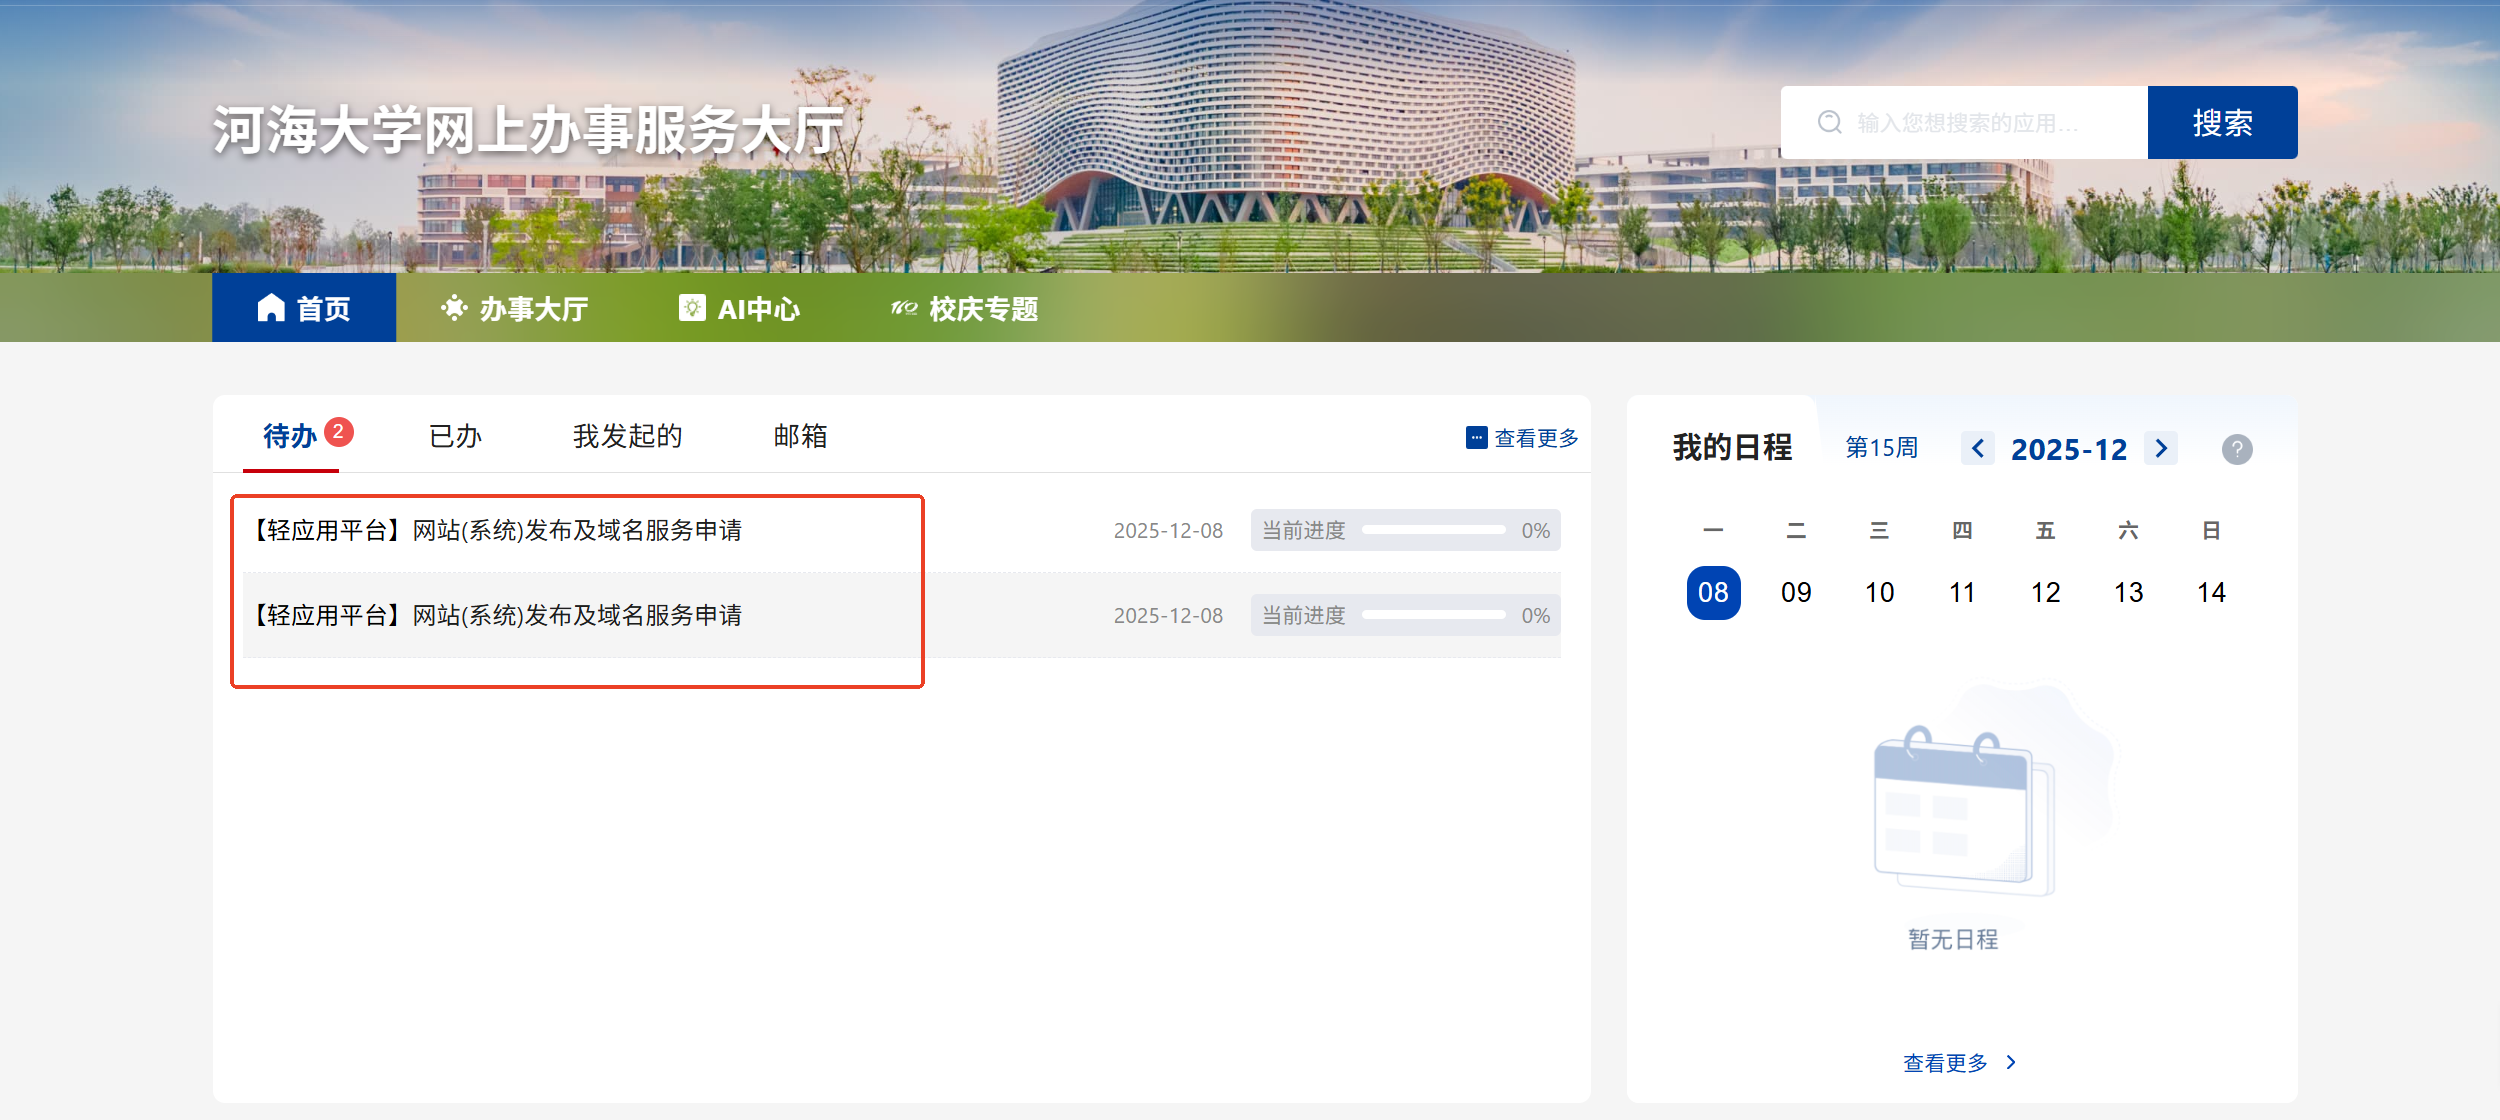Click the gray question mark help icon
The image size is (2500, 1120).
(2237, 450)
